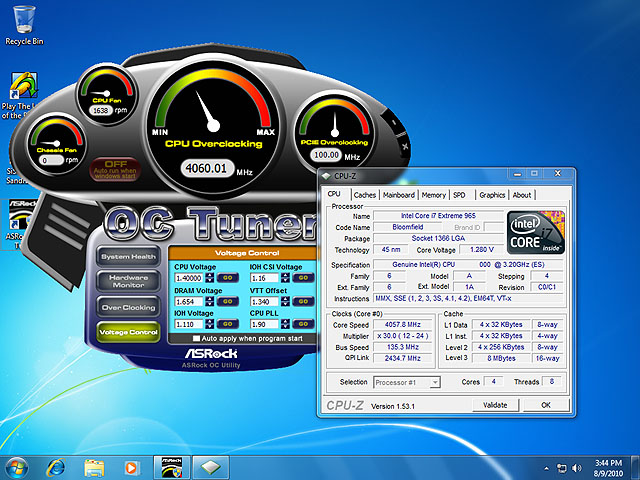The height and width of the screenshot is (480, 640).
Task: Switch to ASRock OC Tuner taskbar item
Action: coord(172,468)
